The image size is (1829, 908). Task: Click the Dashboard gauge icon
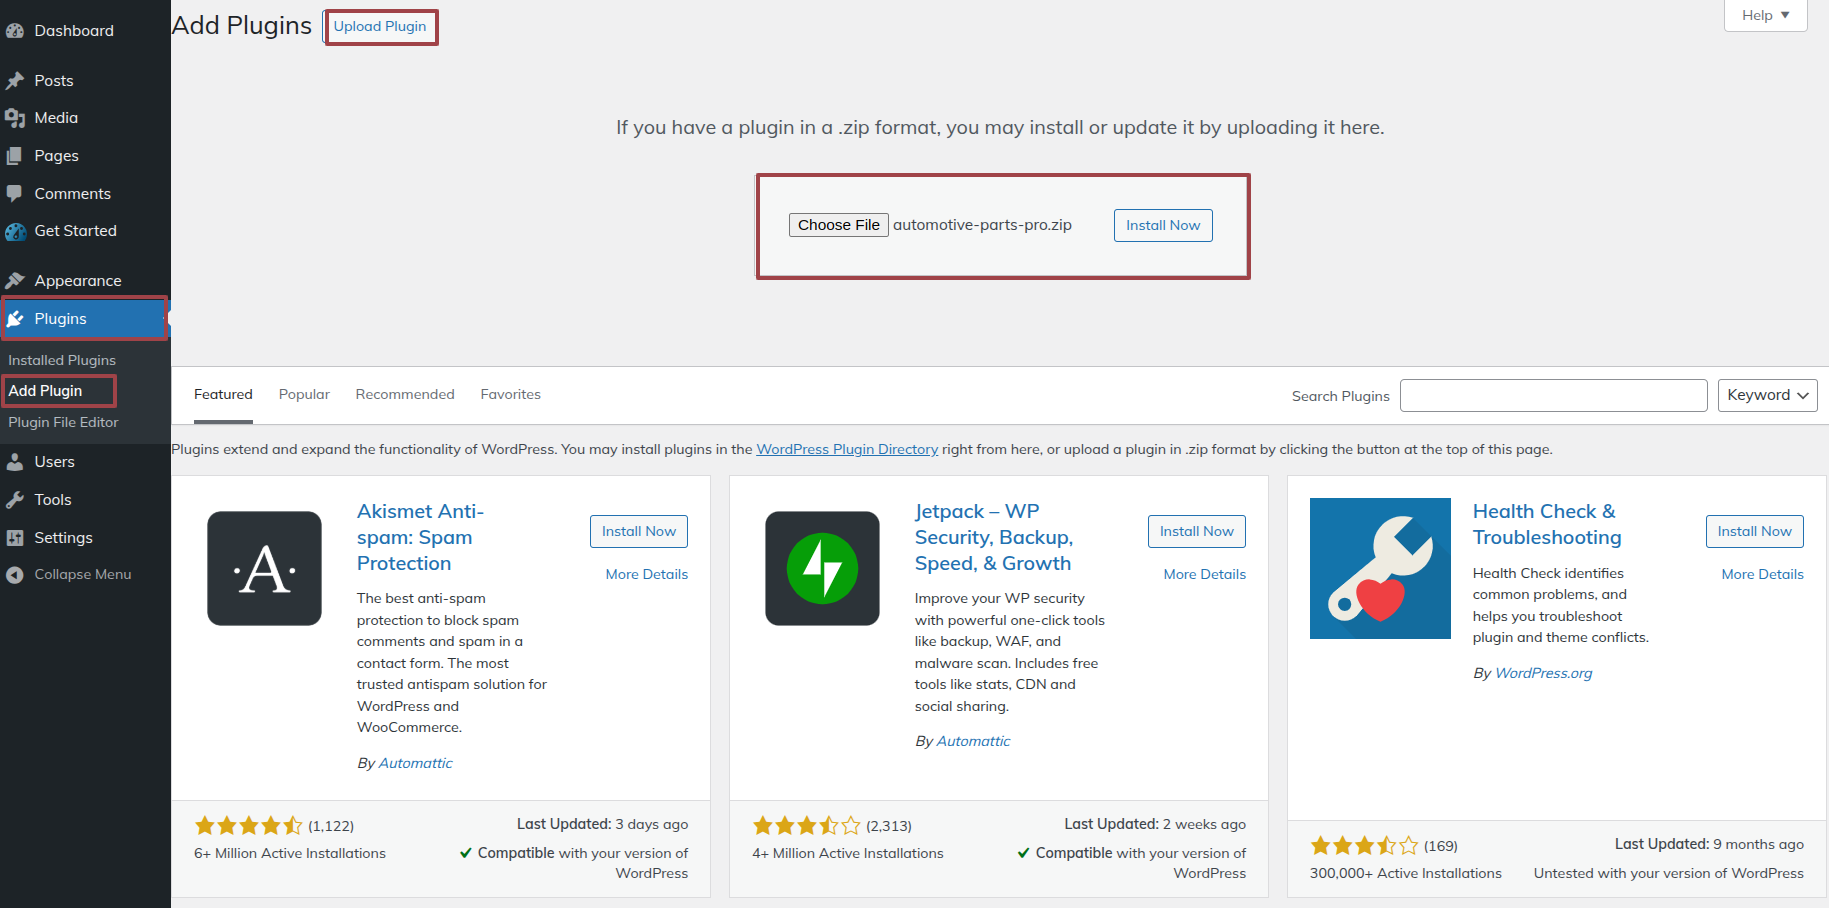pos(15,31)
